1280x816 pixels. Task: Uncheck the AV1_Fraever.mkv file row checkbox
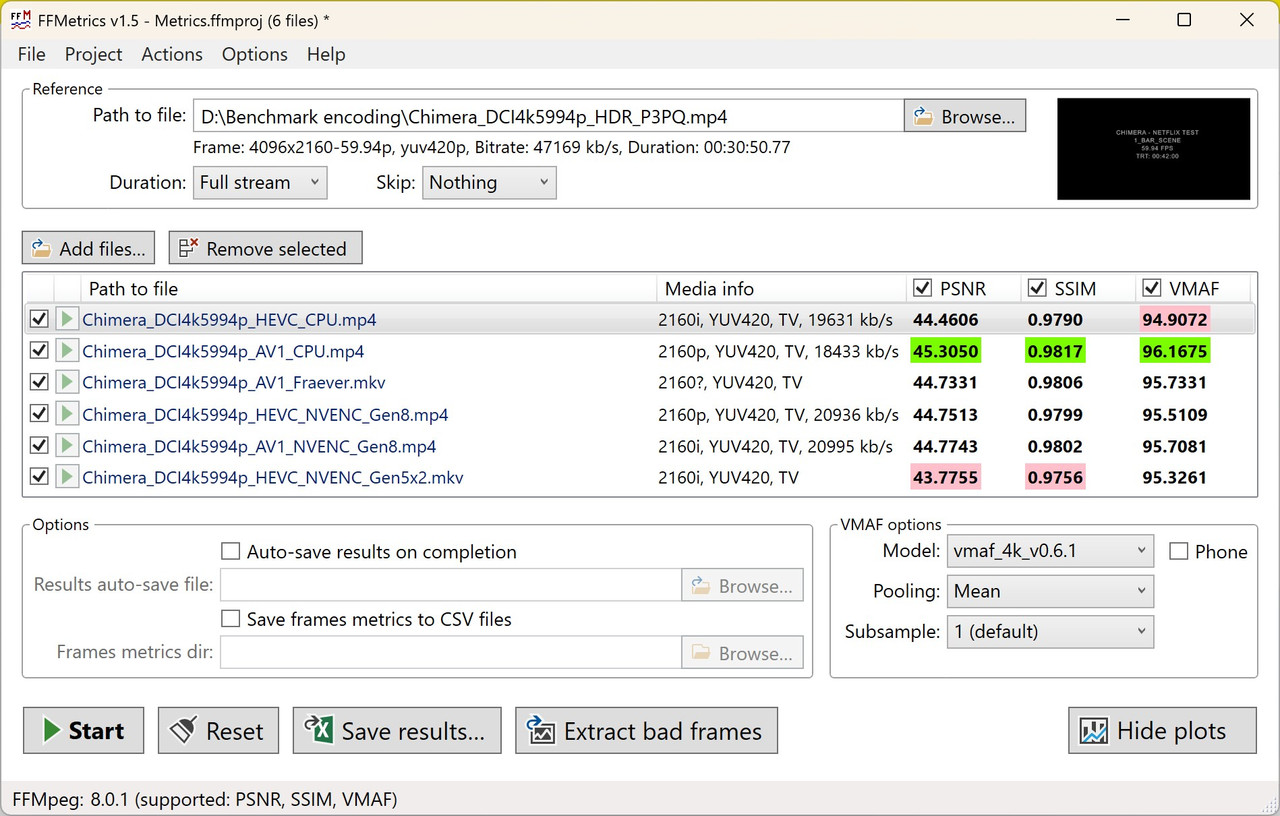(39, 383)
